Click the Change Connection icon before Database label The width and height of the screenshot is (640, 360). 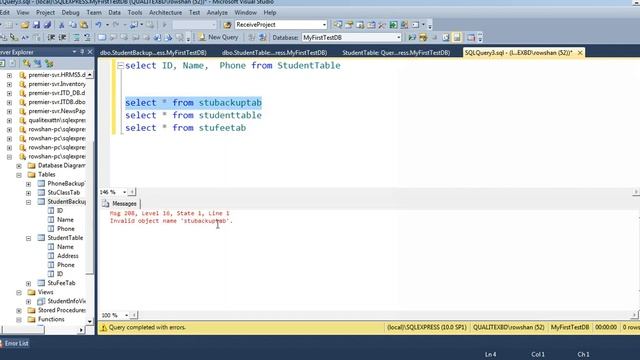coord(262,38)
